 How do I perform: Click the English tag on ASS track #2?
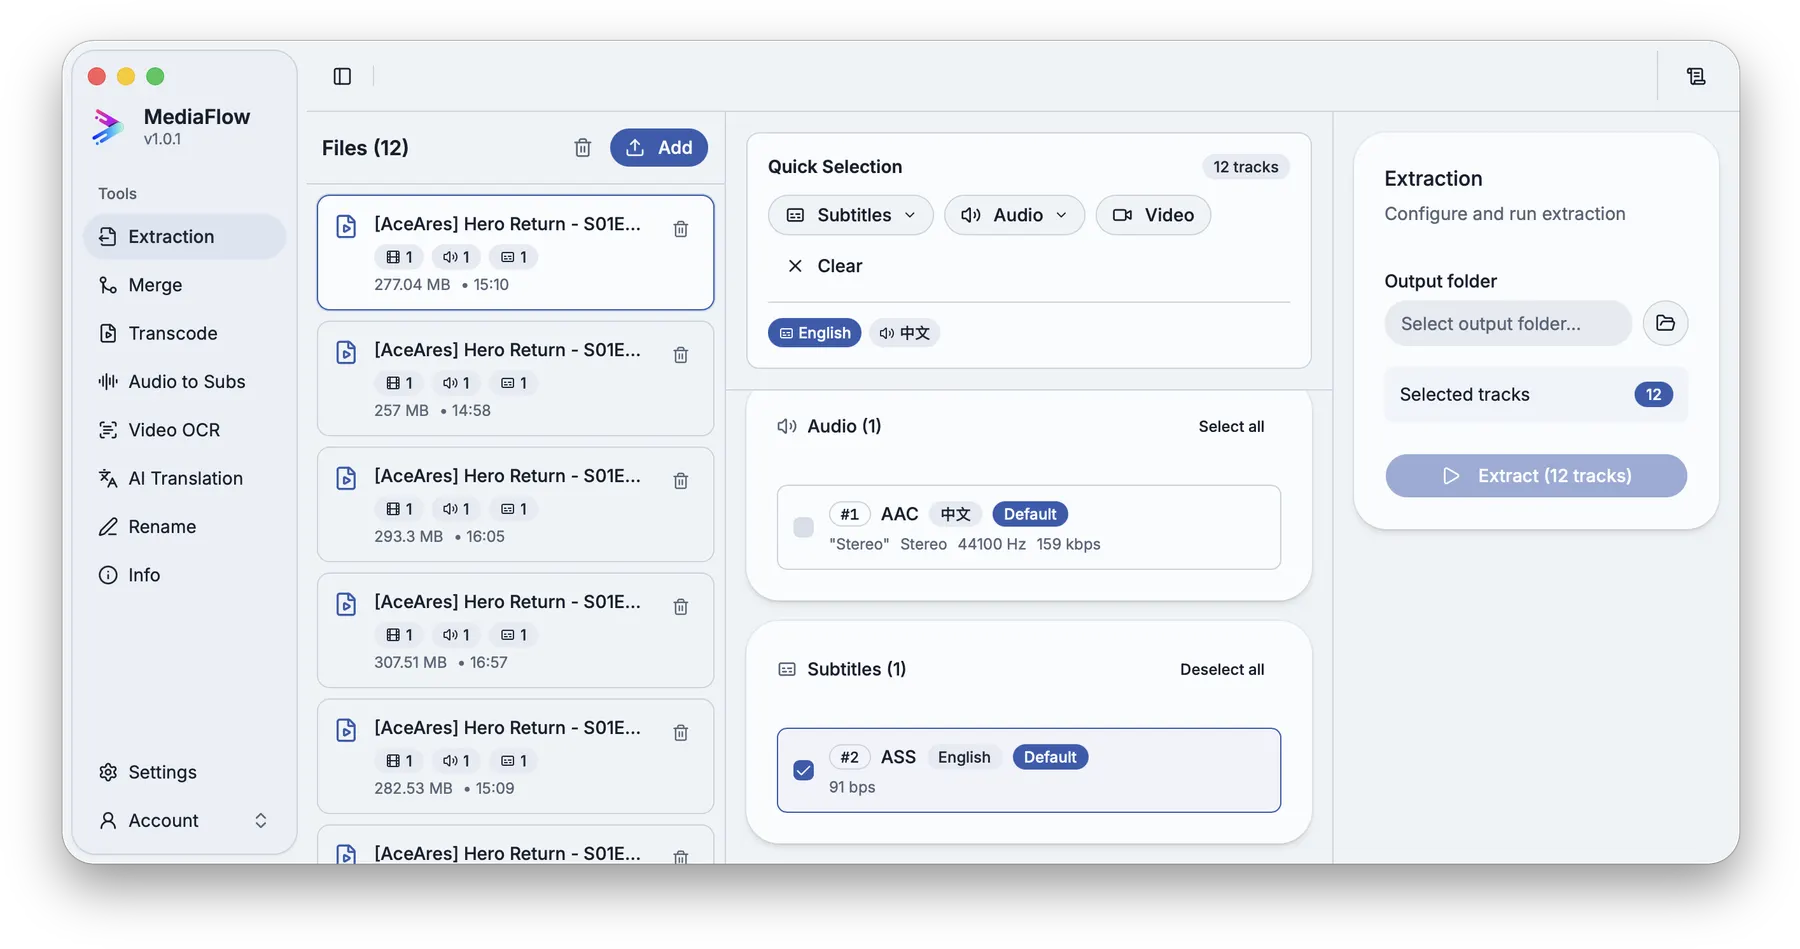[x=964, y=757]
